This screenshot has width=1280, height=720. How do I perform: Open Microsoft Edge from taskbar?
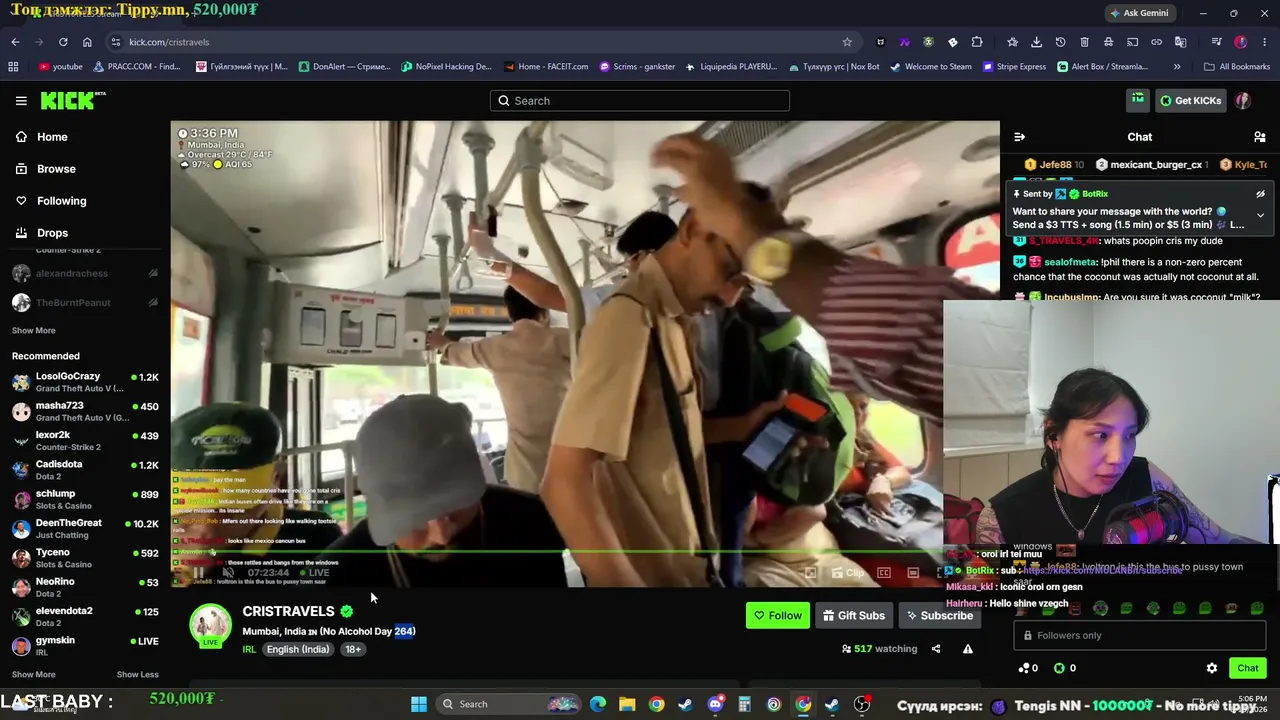pyautogui.click(x=598, y=704)
